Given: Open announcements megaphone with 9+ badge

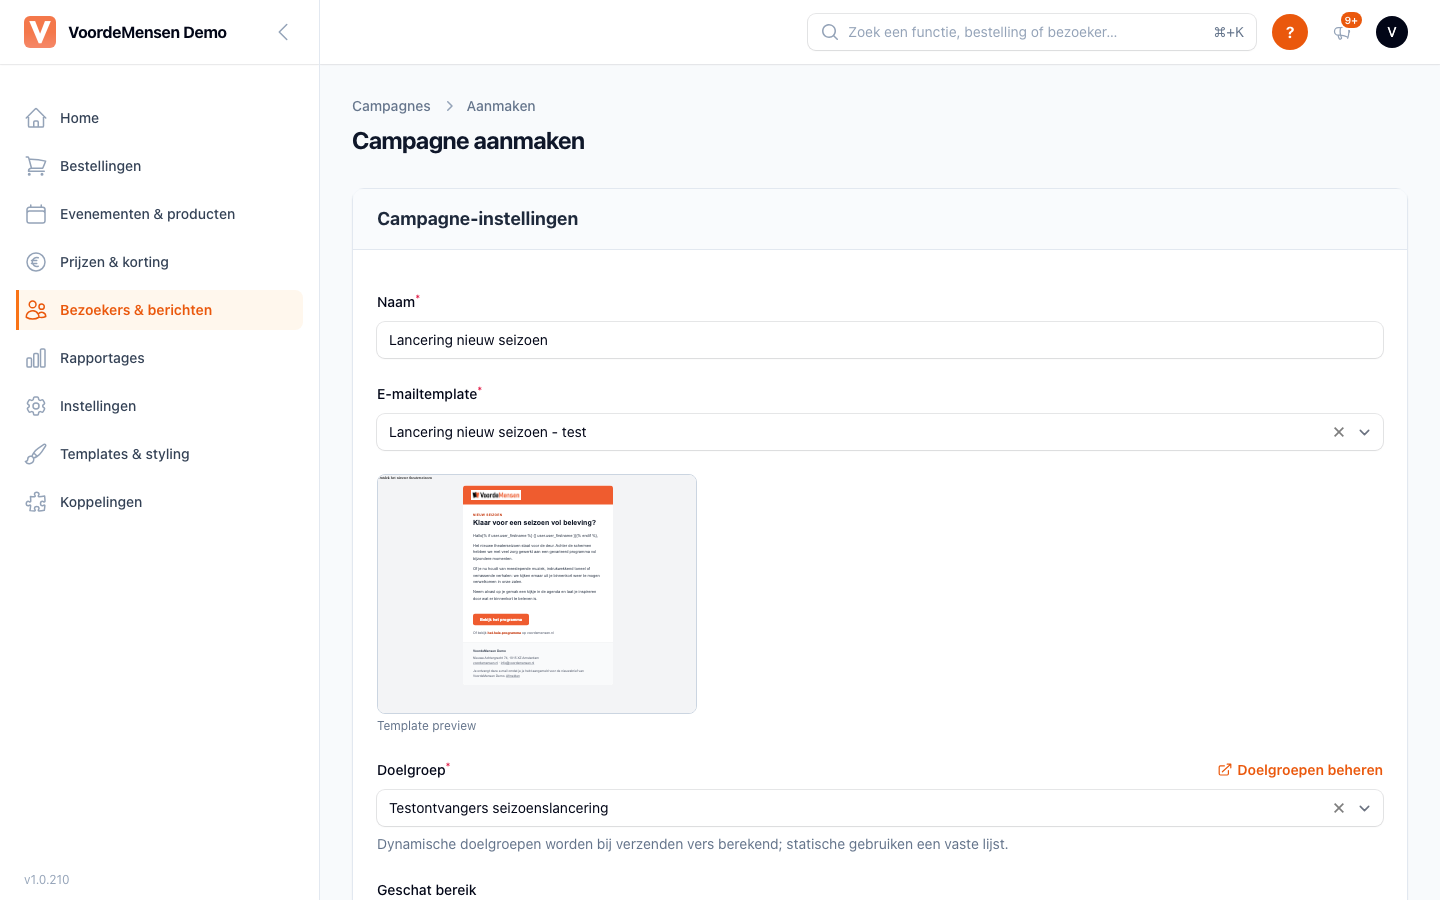Looking at the screenshot, I should (x=1342, y=32).
